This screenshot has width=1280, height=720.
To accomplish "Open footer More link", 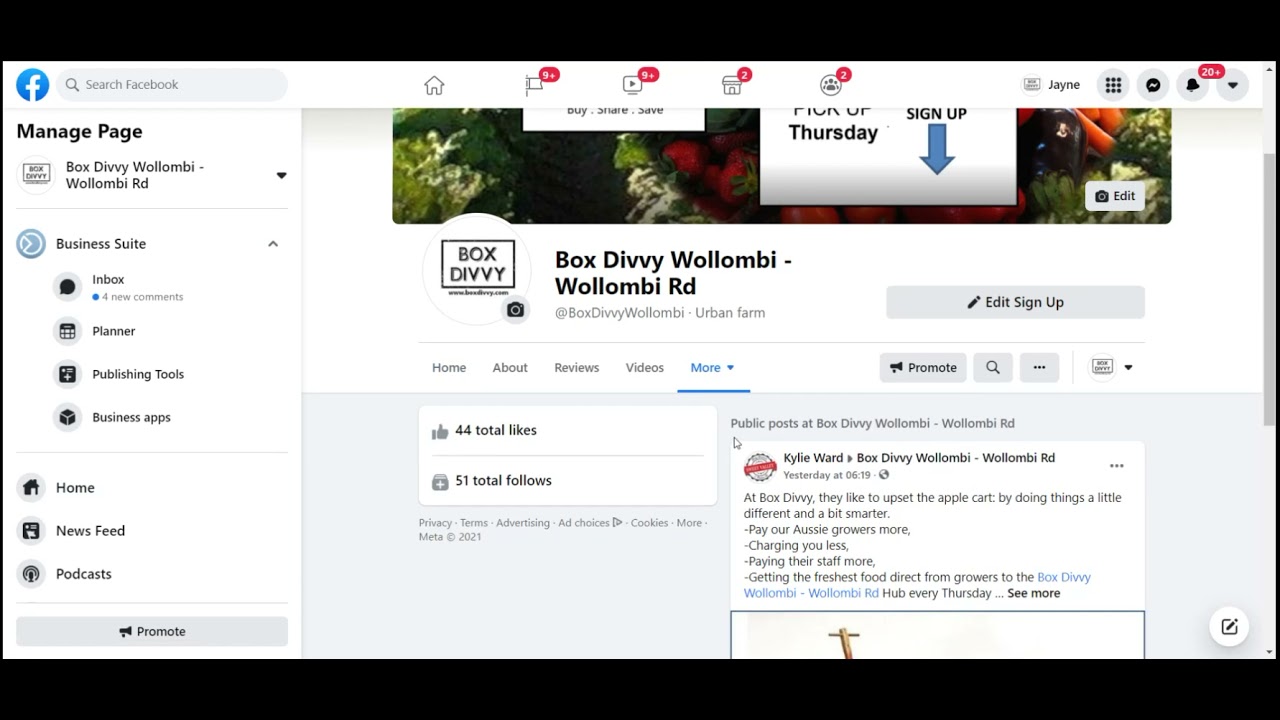I will tap(689, 523).
